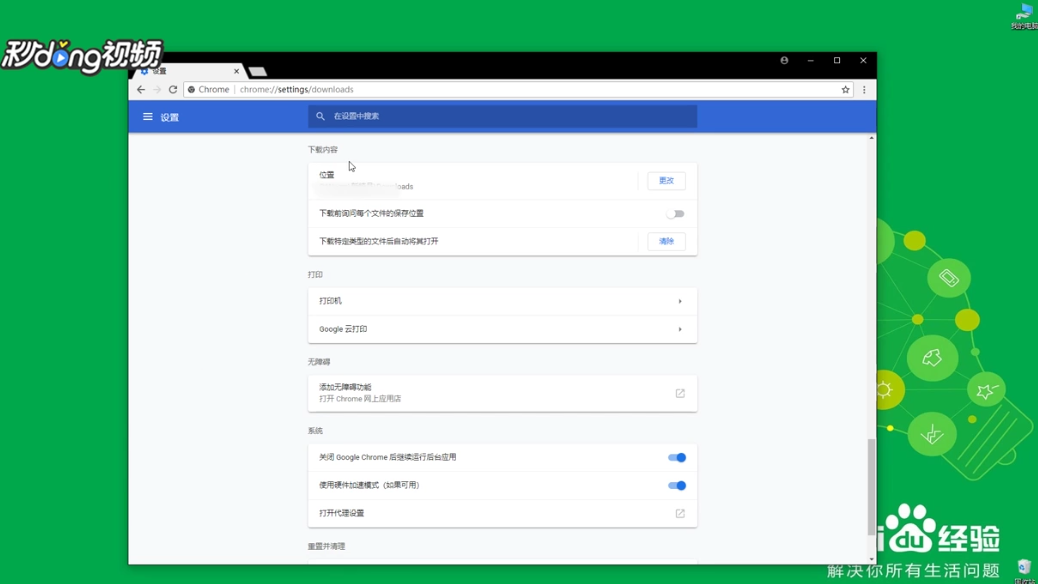Open 添加无障碍功能 accessibility link

502,393
